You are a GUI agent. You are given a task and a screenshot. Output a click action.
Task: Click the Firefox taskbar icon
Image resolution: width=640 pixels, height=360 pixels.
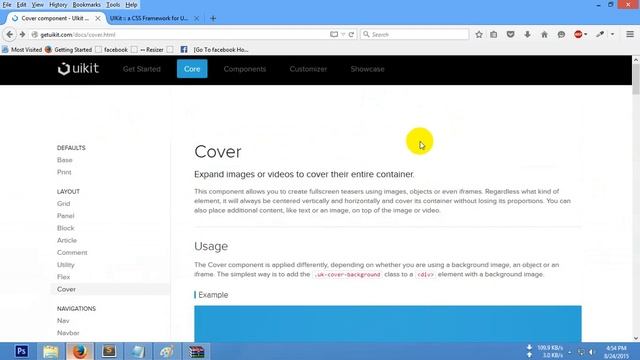[x=80, y=351]
